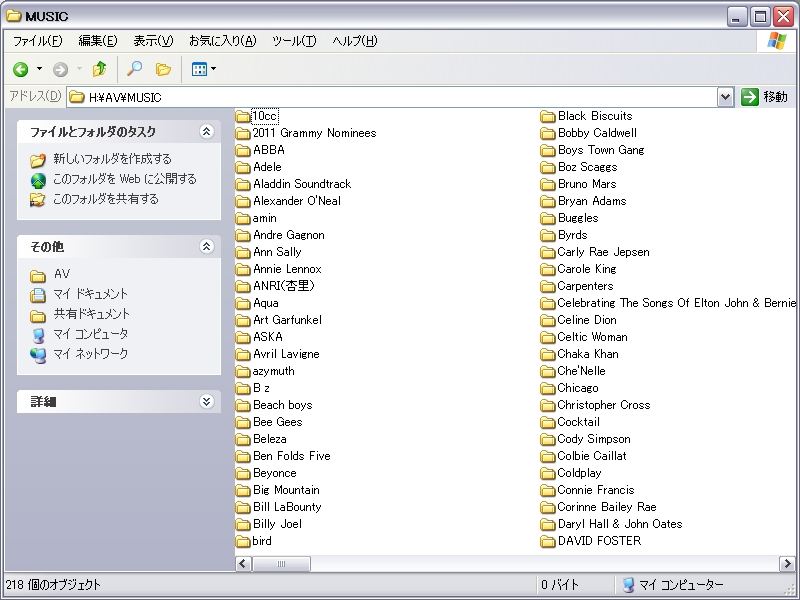Select the DAVID FOSTER folder name
Image resolution: width=800 pixels, height=600 pixels.
pos(599,541)
